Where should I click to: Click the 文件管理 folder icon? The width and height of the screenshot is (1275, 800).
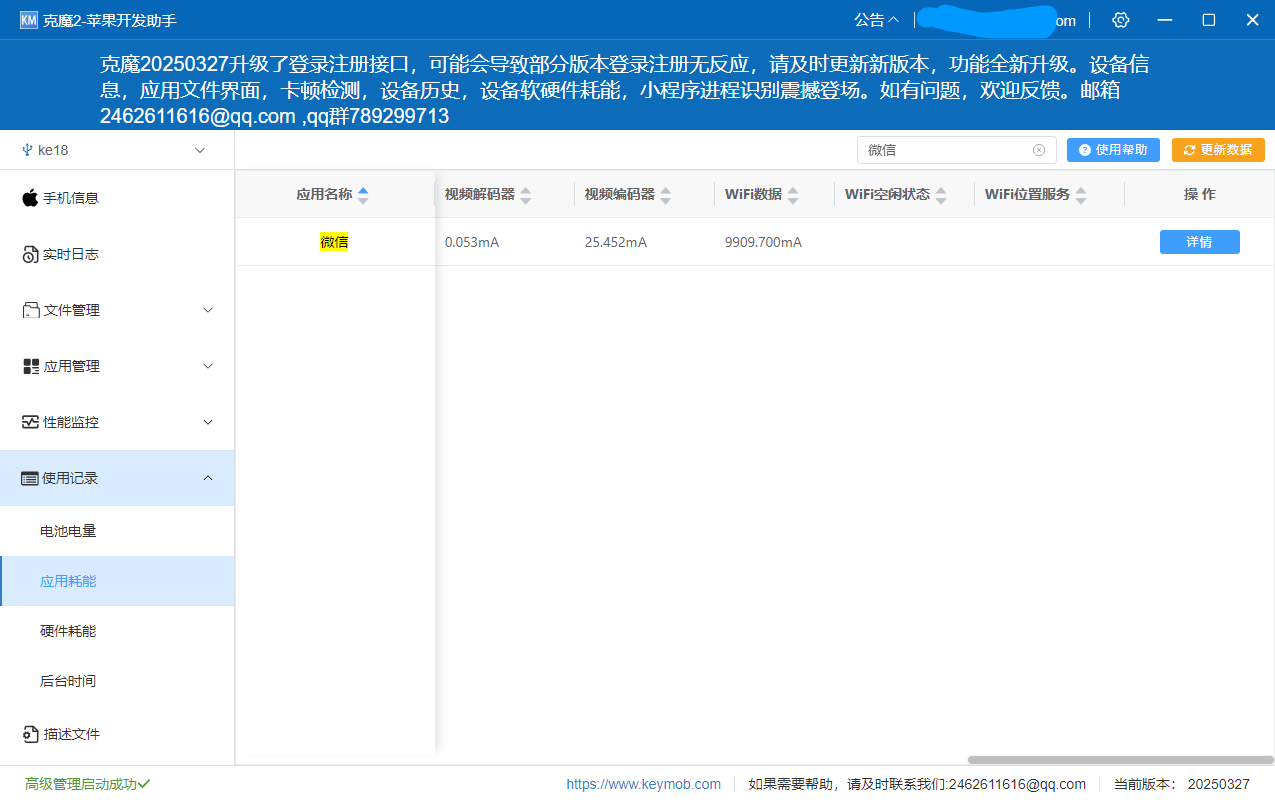coord(30,310)
